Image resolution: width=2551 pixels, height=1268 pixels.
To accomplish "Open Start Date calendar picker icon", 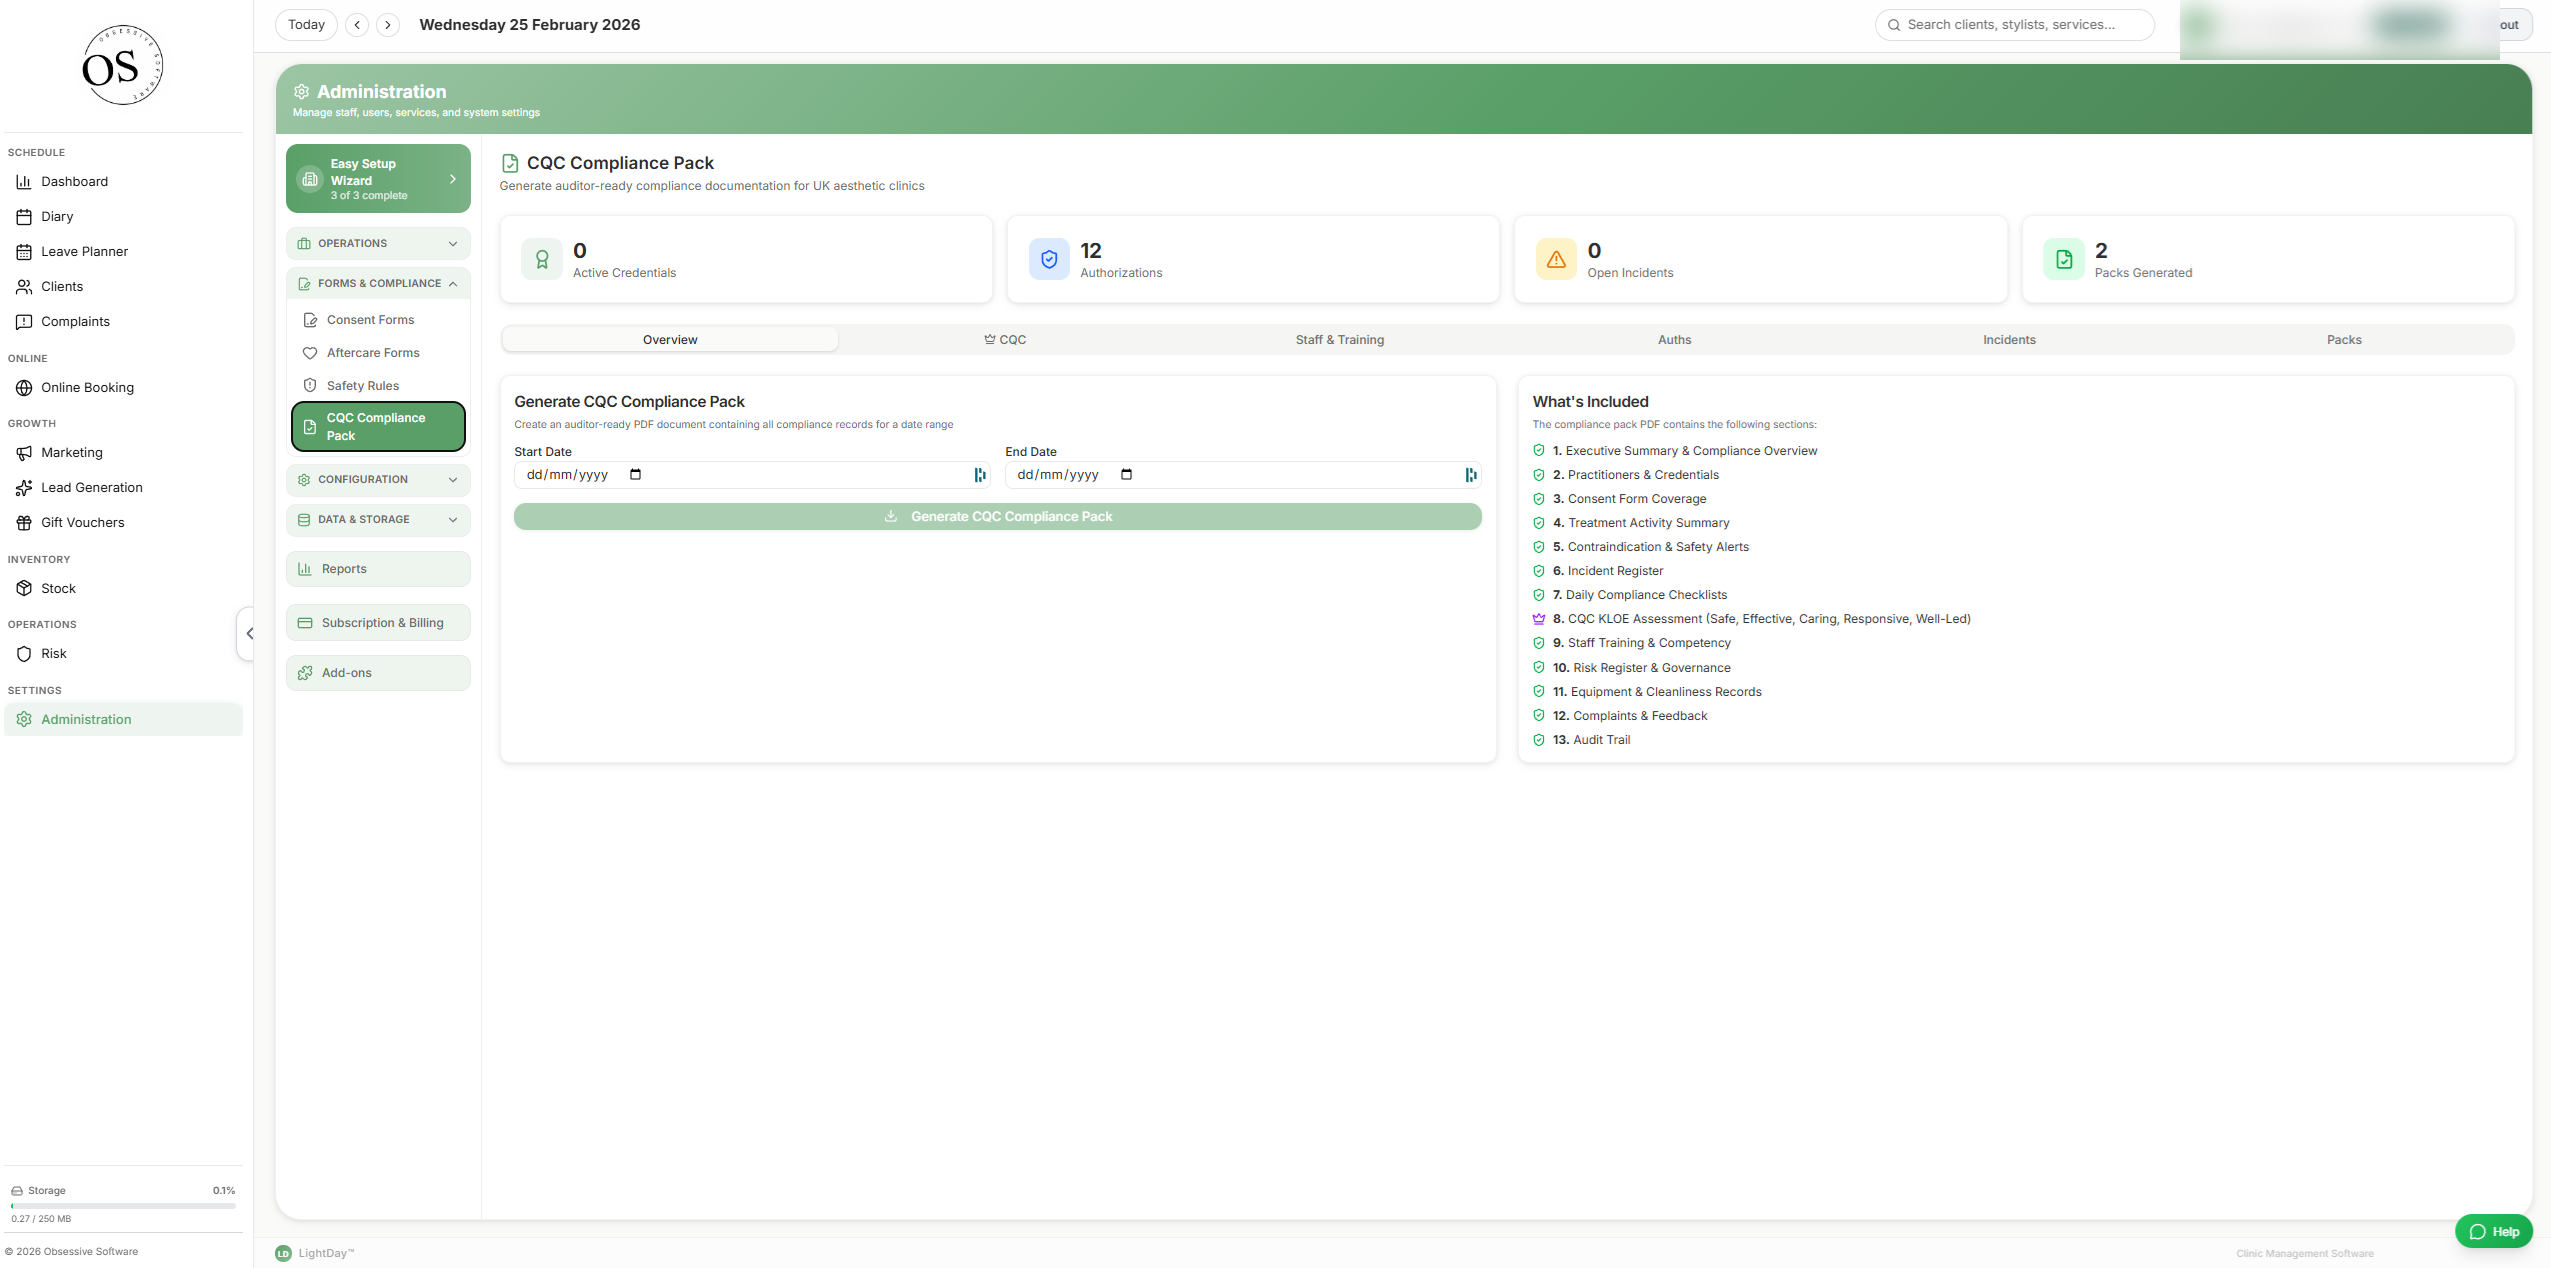I will [x=635, y=475].
